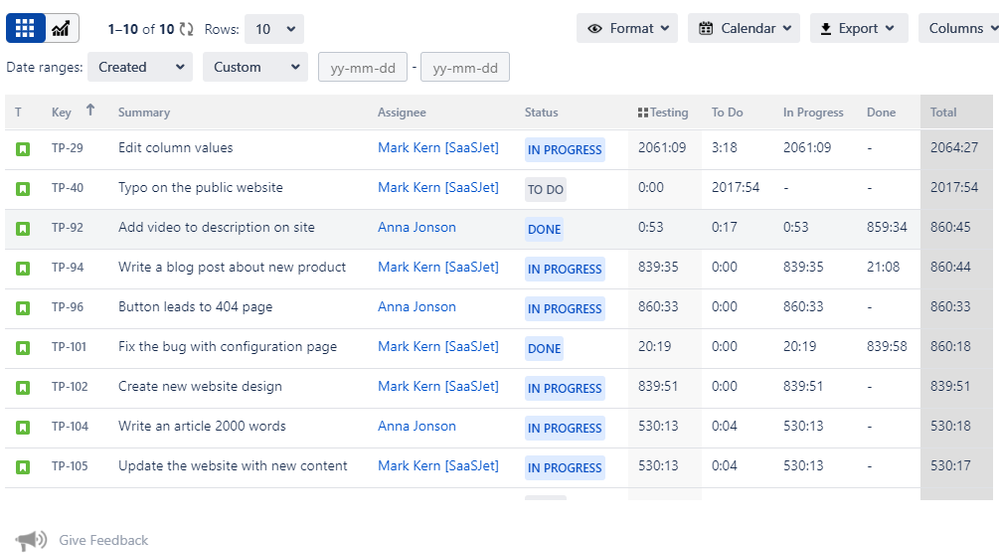This screenshot has width=999, height=559.
Task: Click the issue type icon for TP-104
Action: click(x=23, y=428)
